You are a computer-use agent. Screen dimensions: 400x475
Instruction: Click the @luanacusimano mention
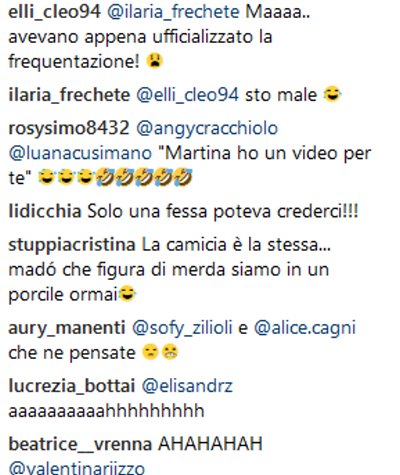coord(80,153)
